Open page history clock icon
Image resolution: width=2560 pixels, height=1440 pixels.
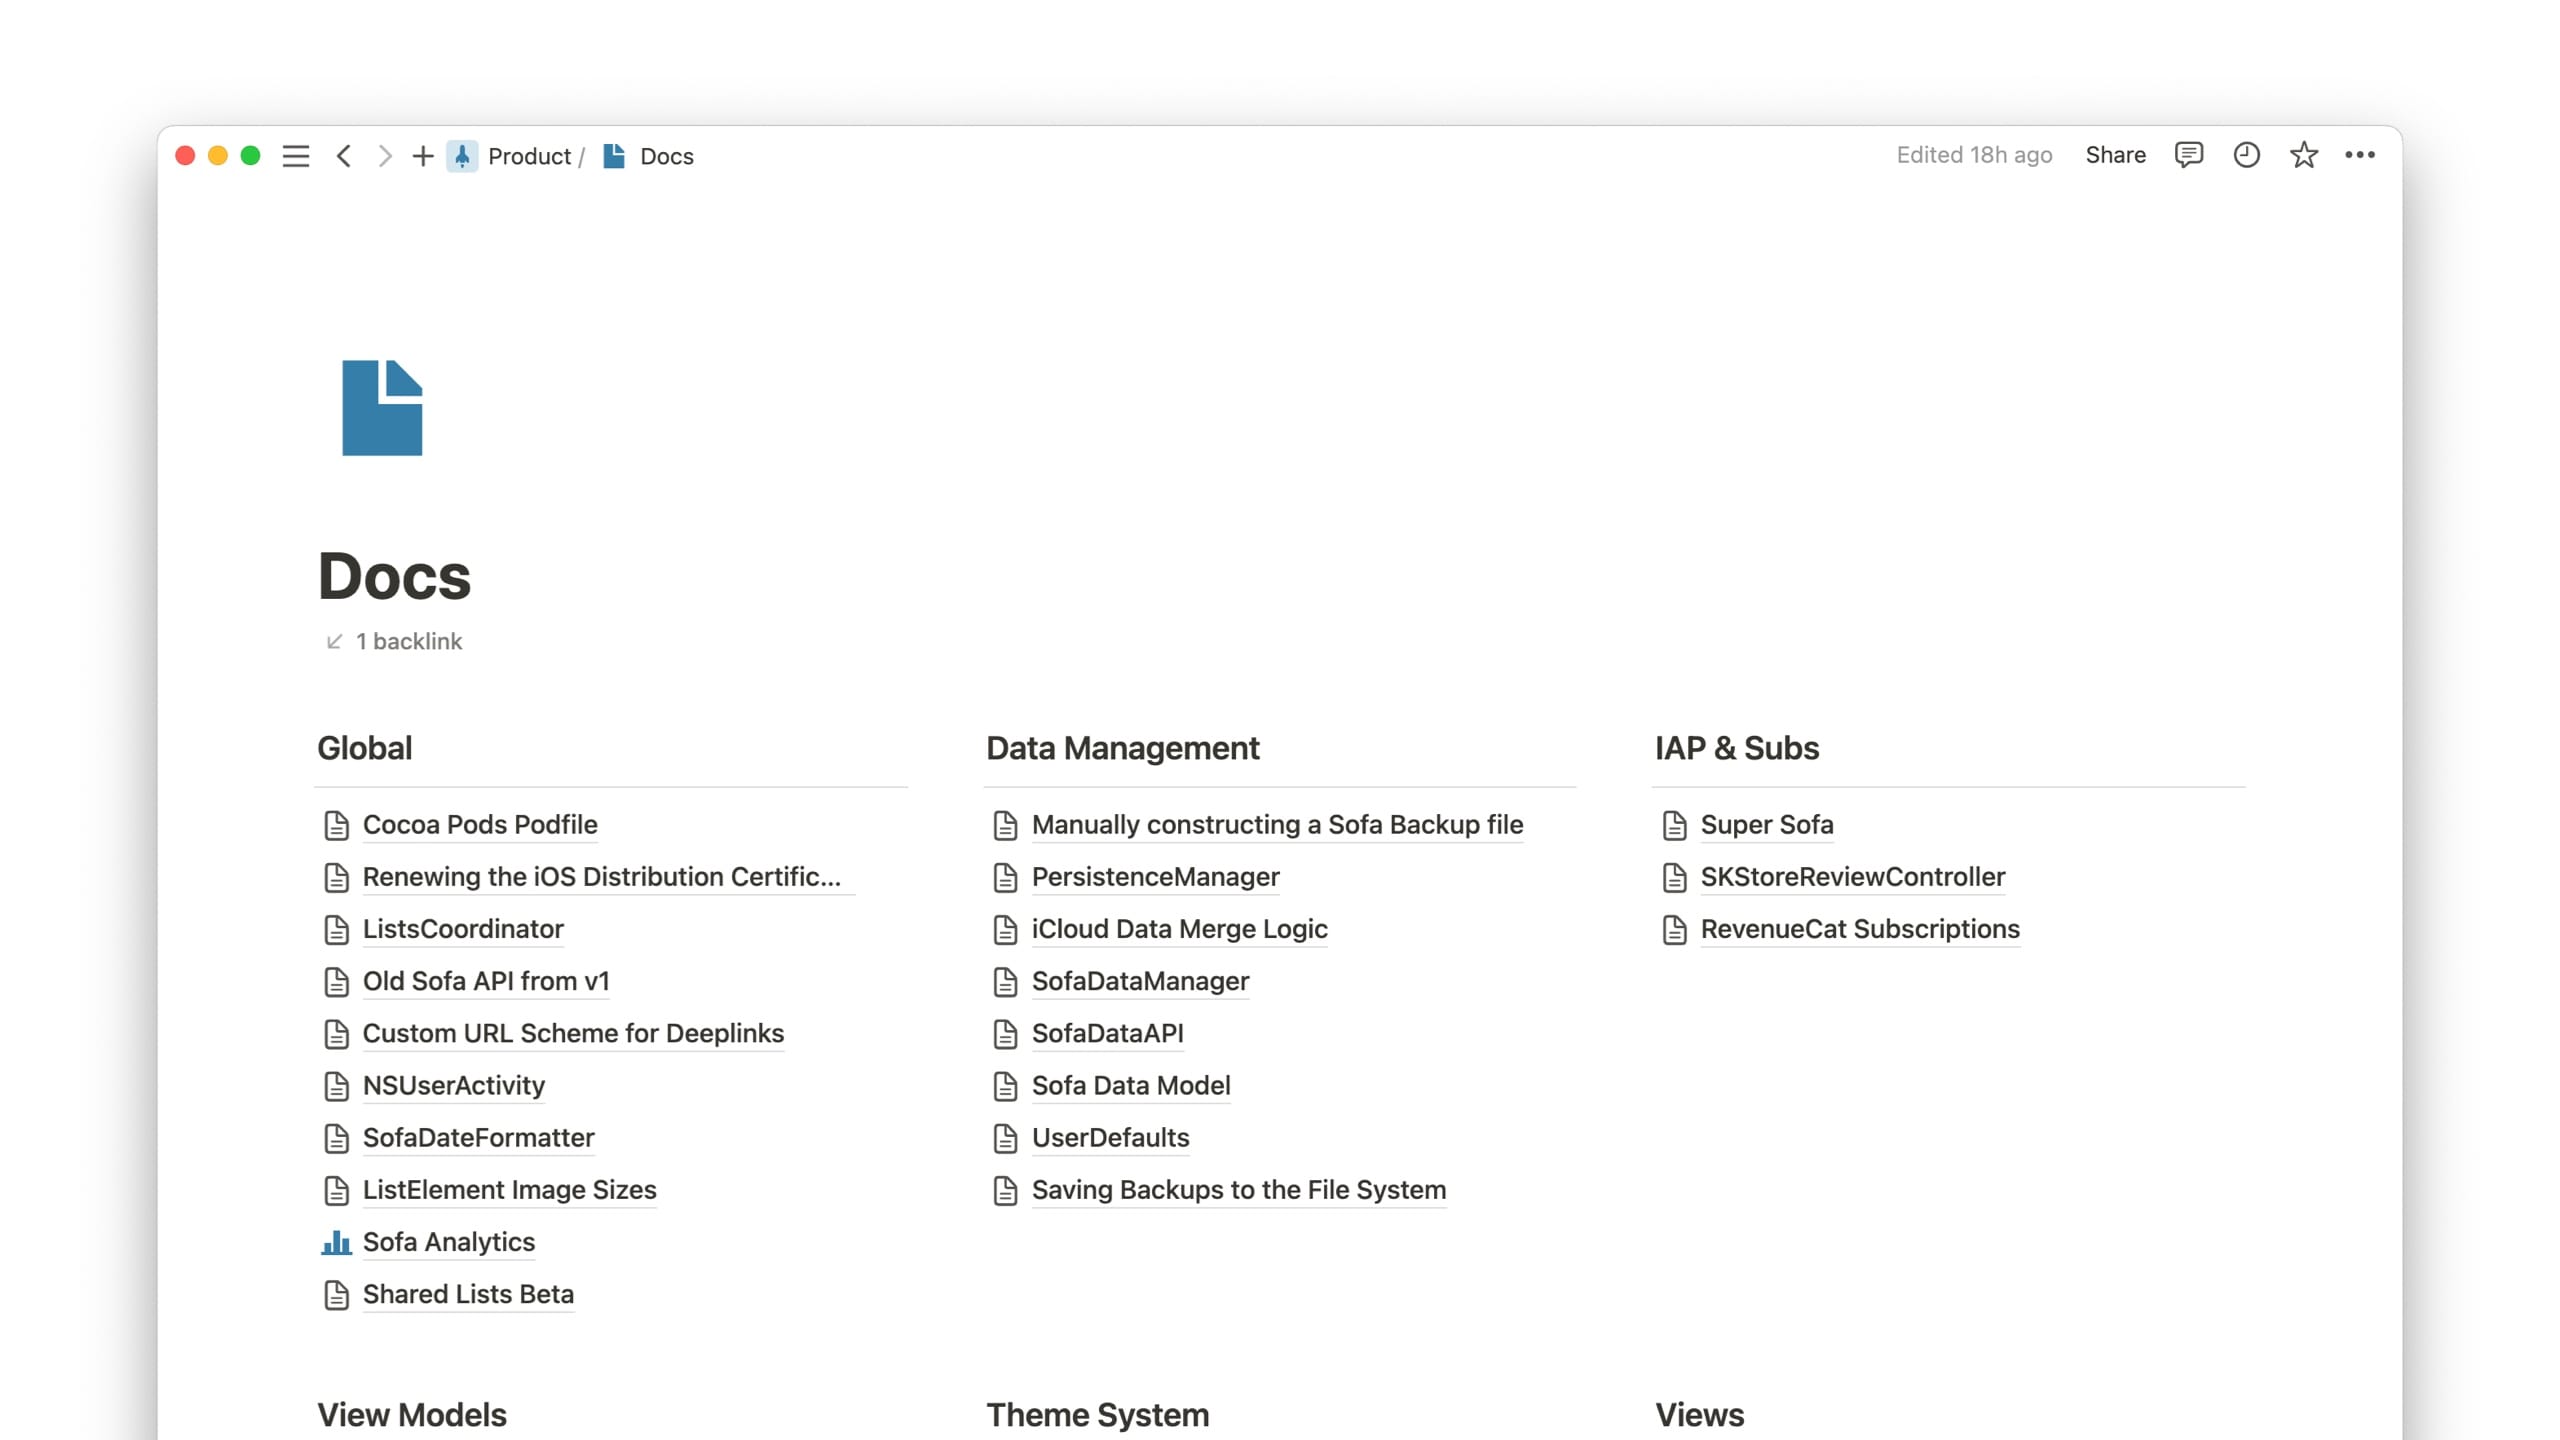[2246, 155]
